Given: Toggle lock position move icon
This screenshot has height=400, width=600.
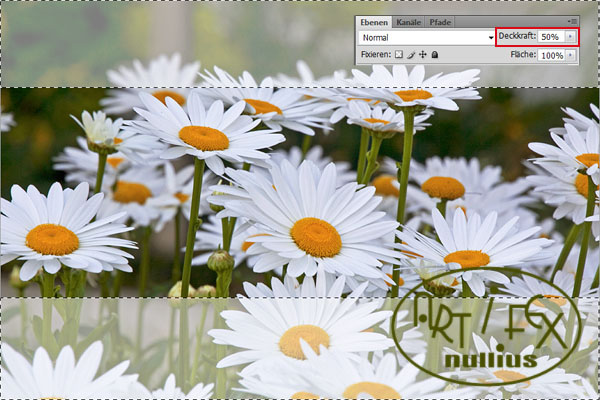Looking at the screenshot, I should (x=422, y=55).
